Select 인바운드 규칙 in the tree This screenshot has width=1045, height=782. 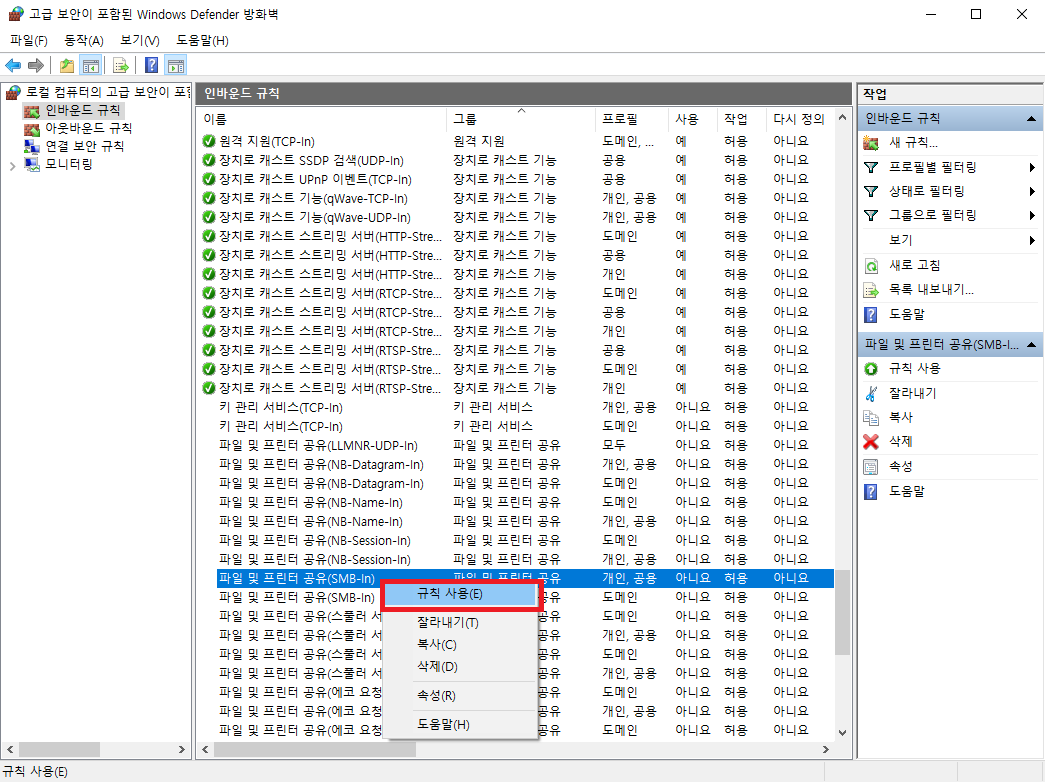click(x=83, y=110)
